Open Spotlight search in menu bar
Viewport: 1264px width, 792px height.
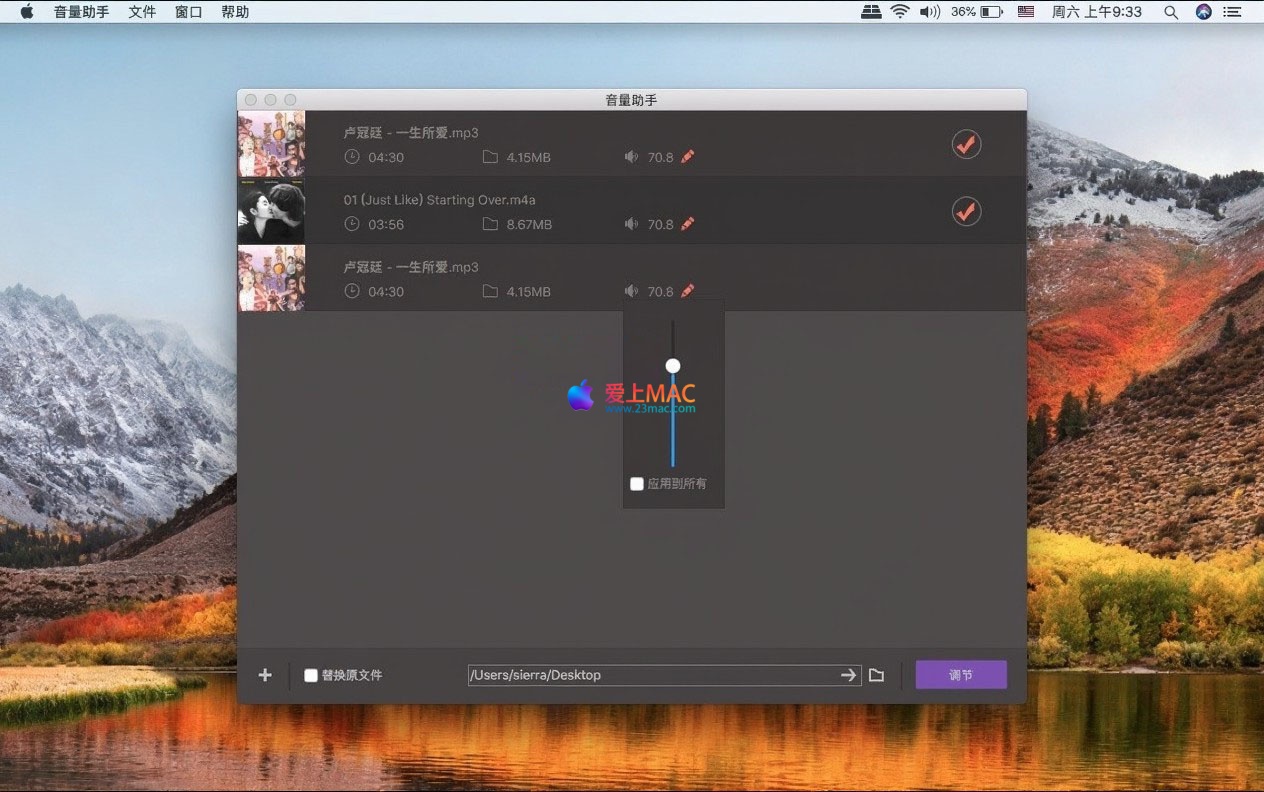click(x=1171, y=12)
